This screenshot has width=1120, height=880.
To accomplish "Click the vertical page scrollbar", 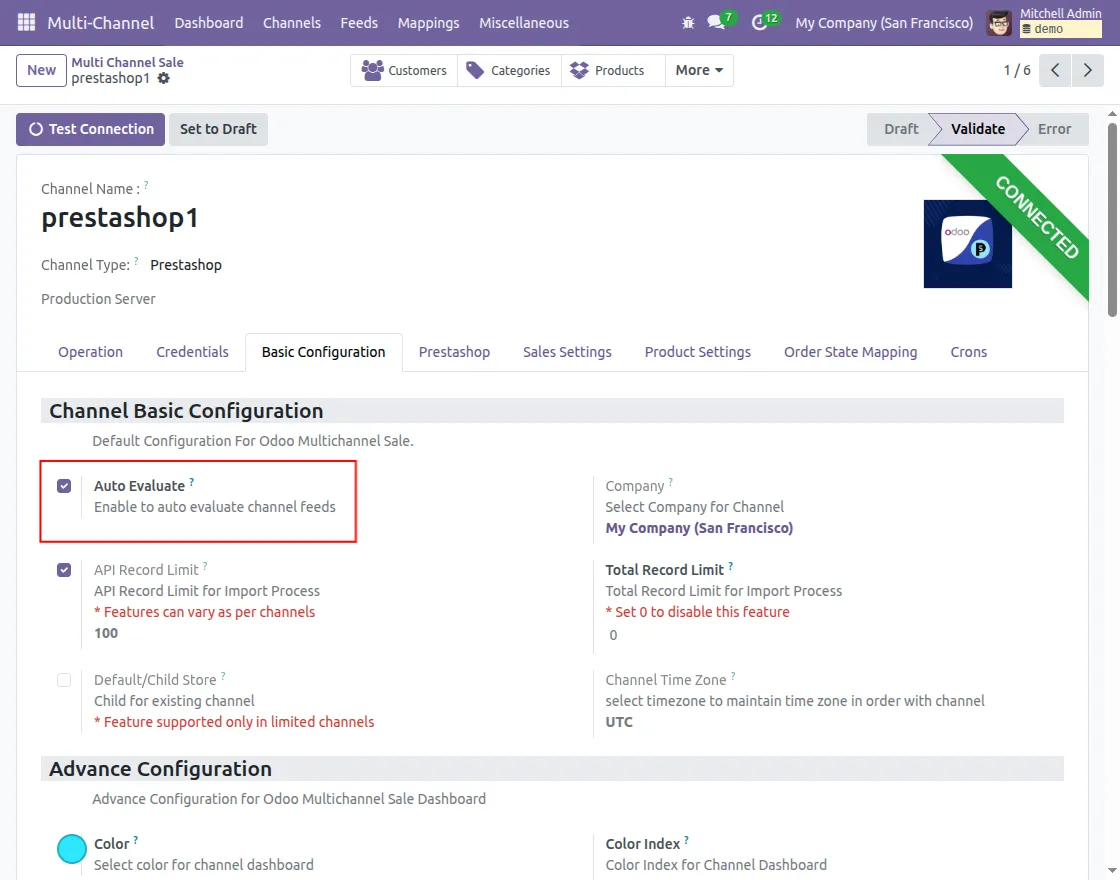I will 1112,220.
